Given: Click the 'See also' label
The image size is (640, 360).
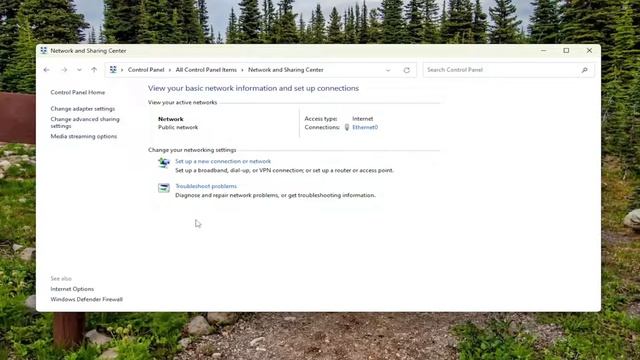Looking at the screenshot, I should point(61,278).
